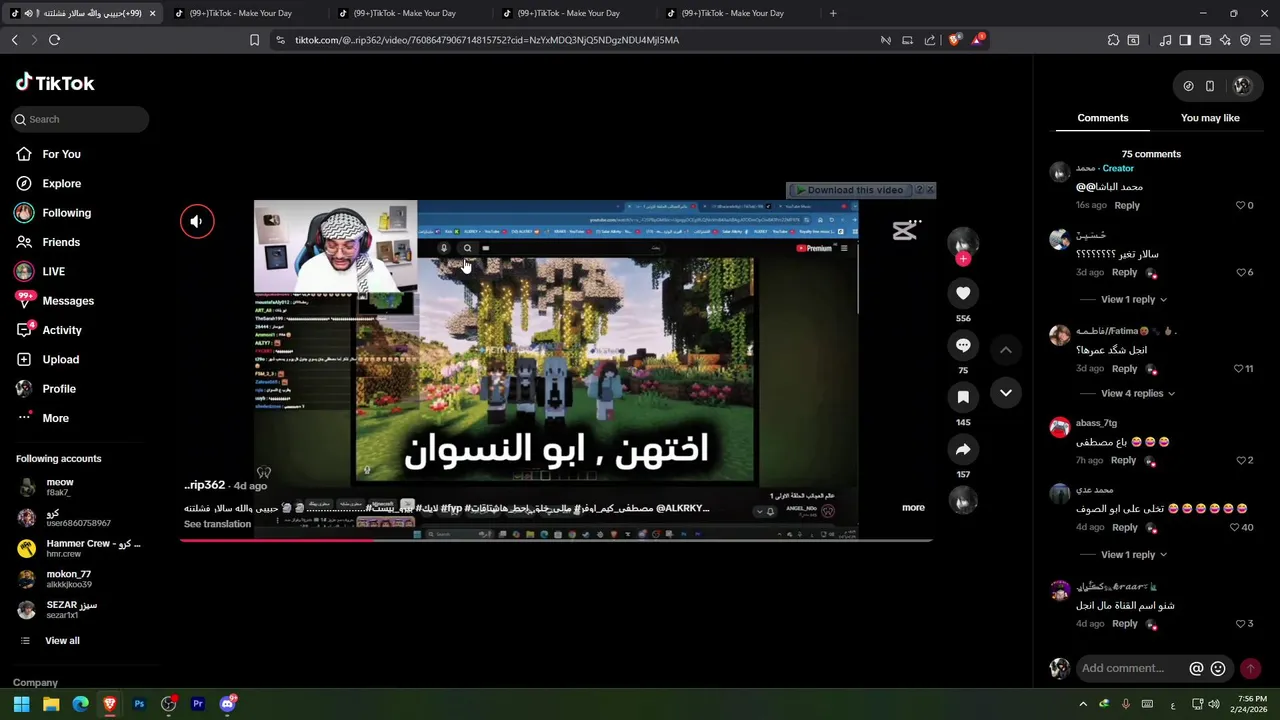Screen dimensions: 1280x720
Task: Like abass_7tg comment with 2 likes
Action: click(1241, 461)
